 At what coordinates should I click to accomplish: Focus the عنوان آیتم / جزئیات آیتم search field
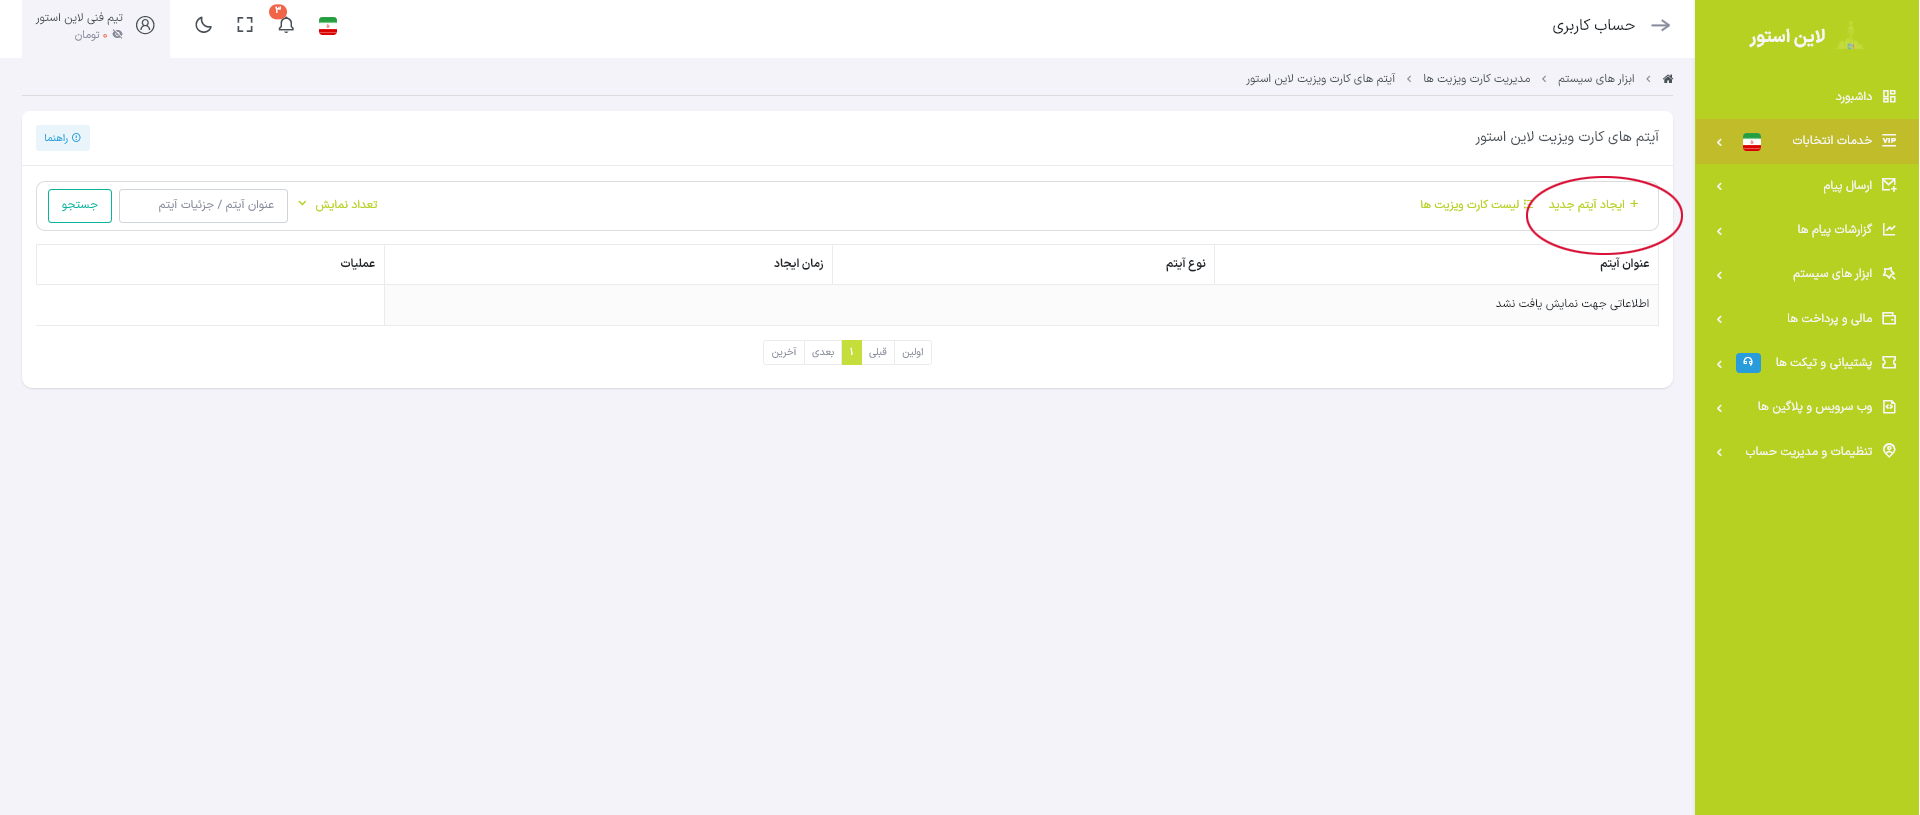tap(203, 205)
